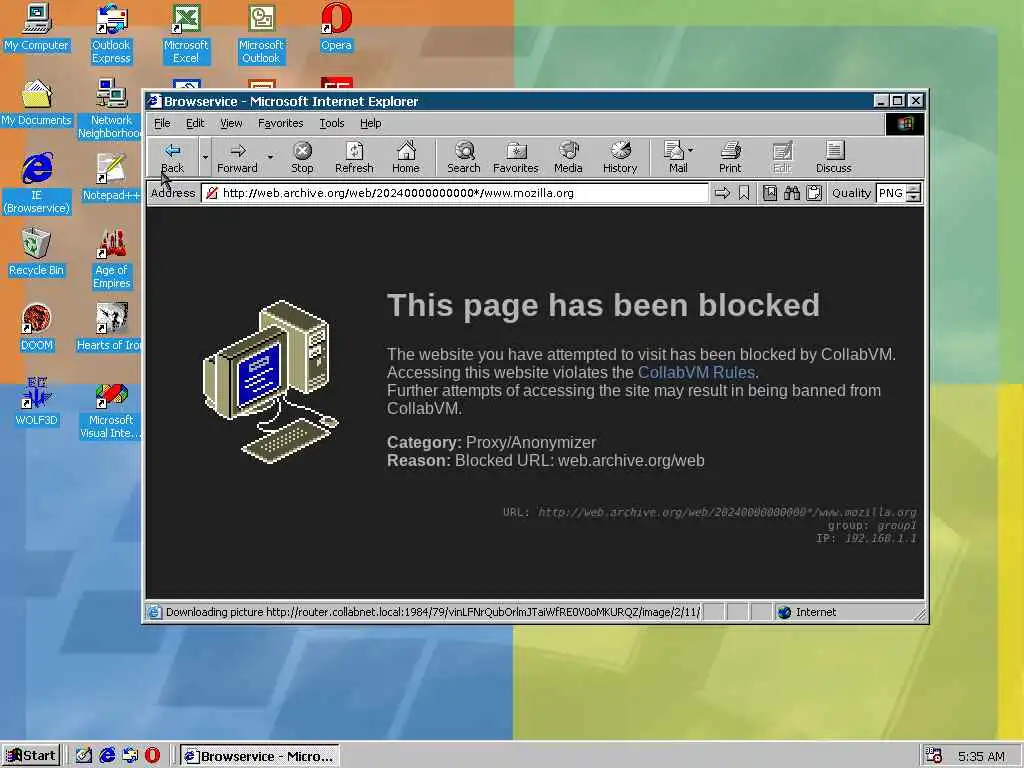Select Opera desktop shortcut
Screen dimensions: 1024x768
click(x=336, y=27)
